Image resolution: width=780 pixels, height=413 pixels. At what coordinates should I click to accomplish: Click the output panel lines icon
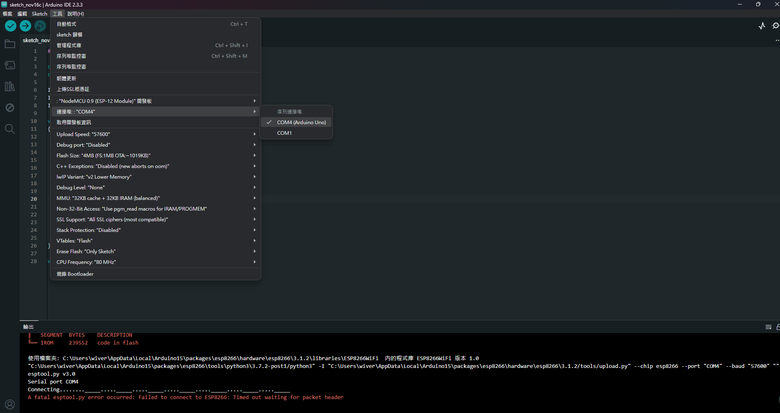point(768,327)
